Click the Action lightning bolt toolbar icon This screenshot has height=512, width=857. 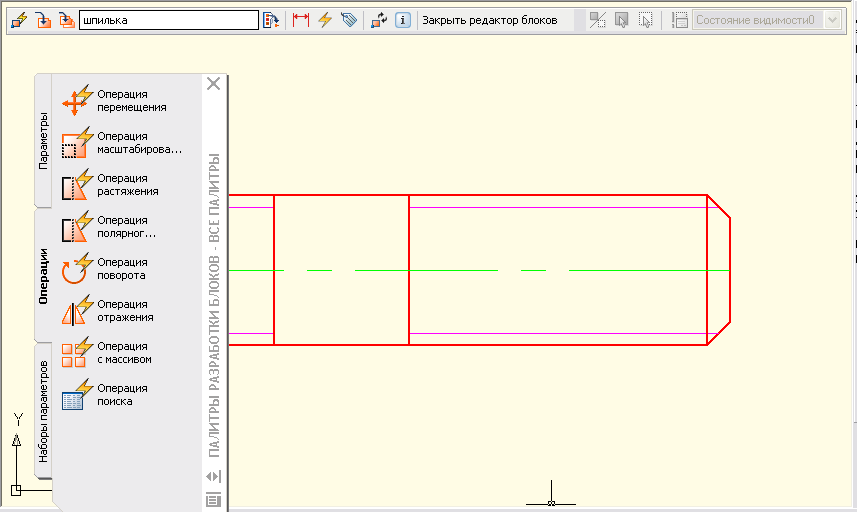pos(325,20)
